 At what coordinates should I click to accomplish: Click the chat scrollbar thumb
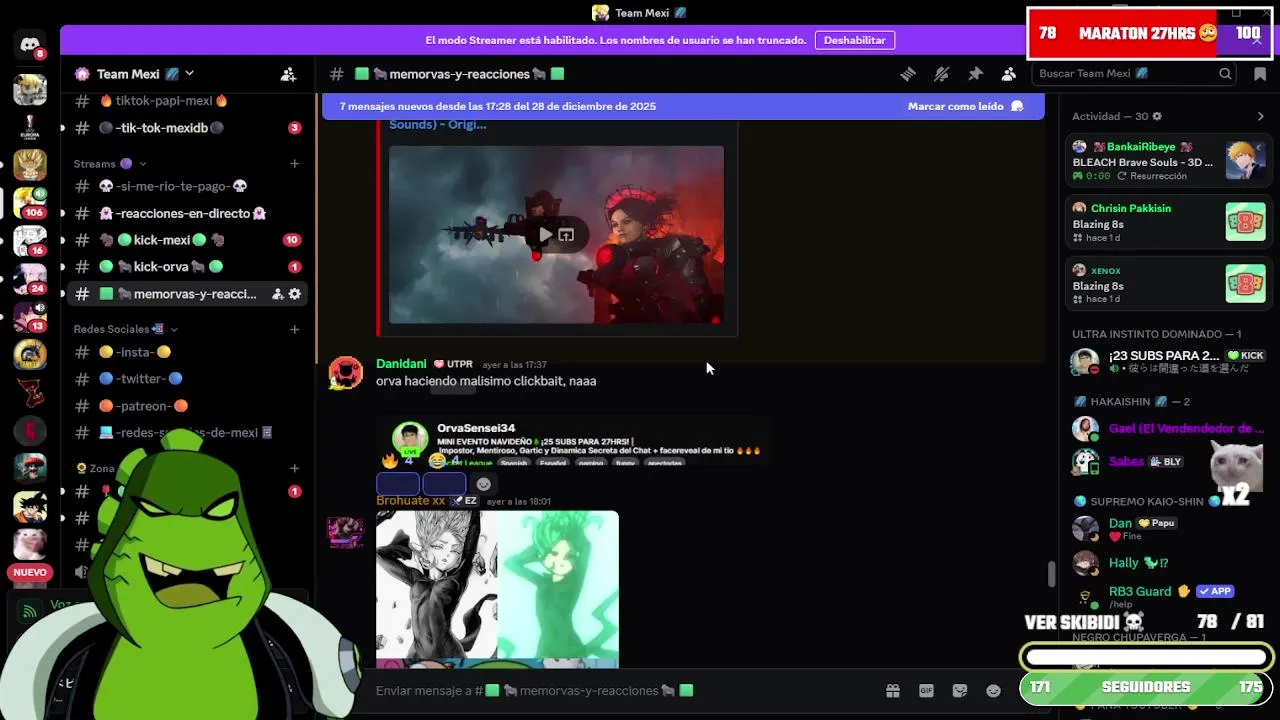1050,574
